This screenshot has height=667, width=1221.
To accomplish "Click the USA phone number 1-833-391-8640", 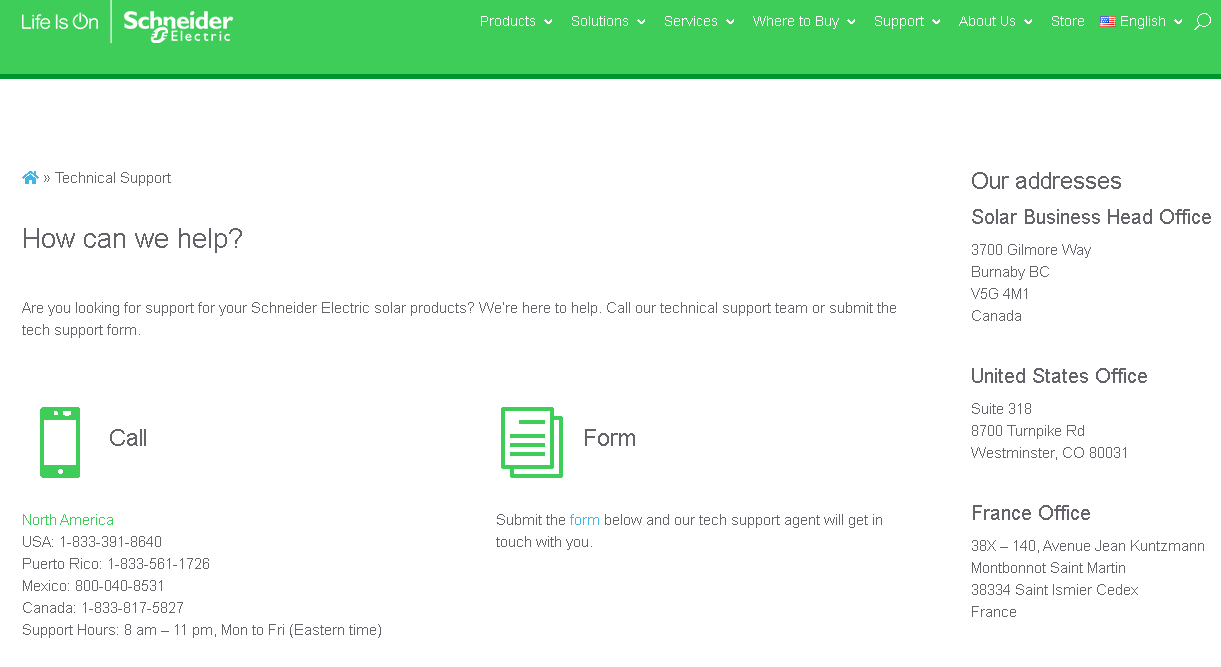I will 110,542.
